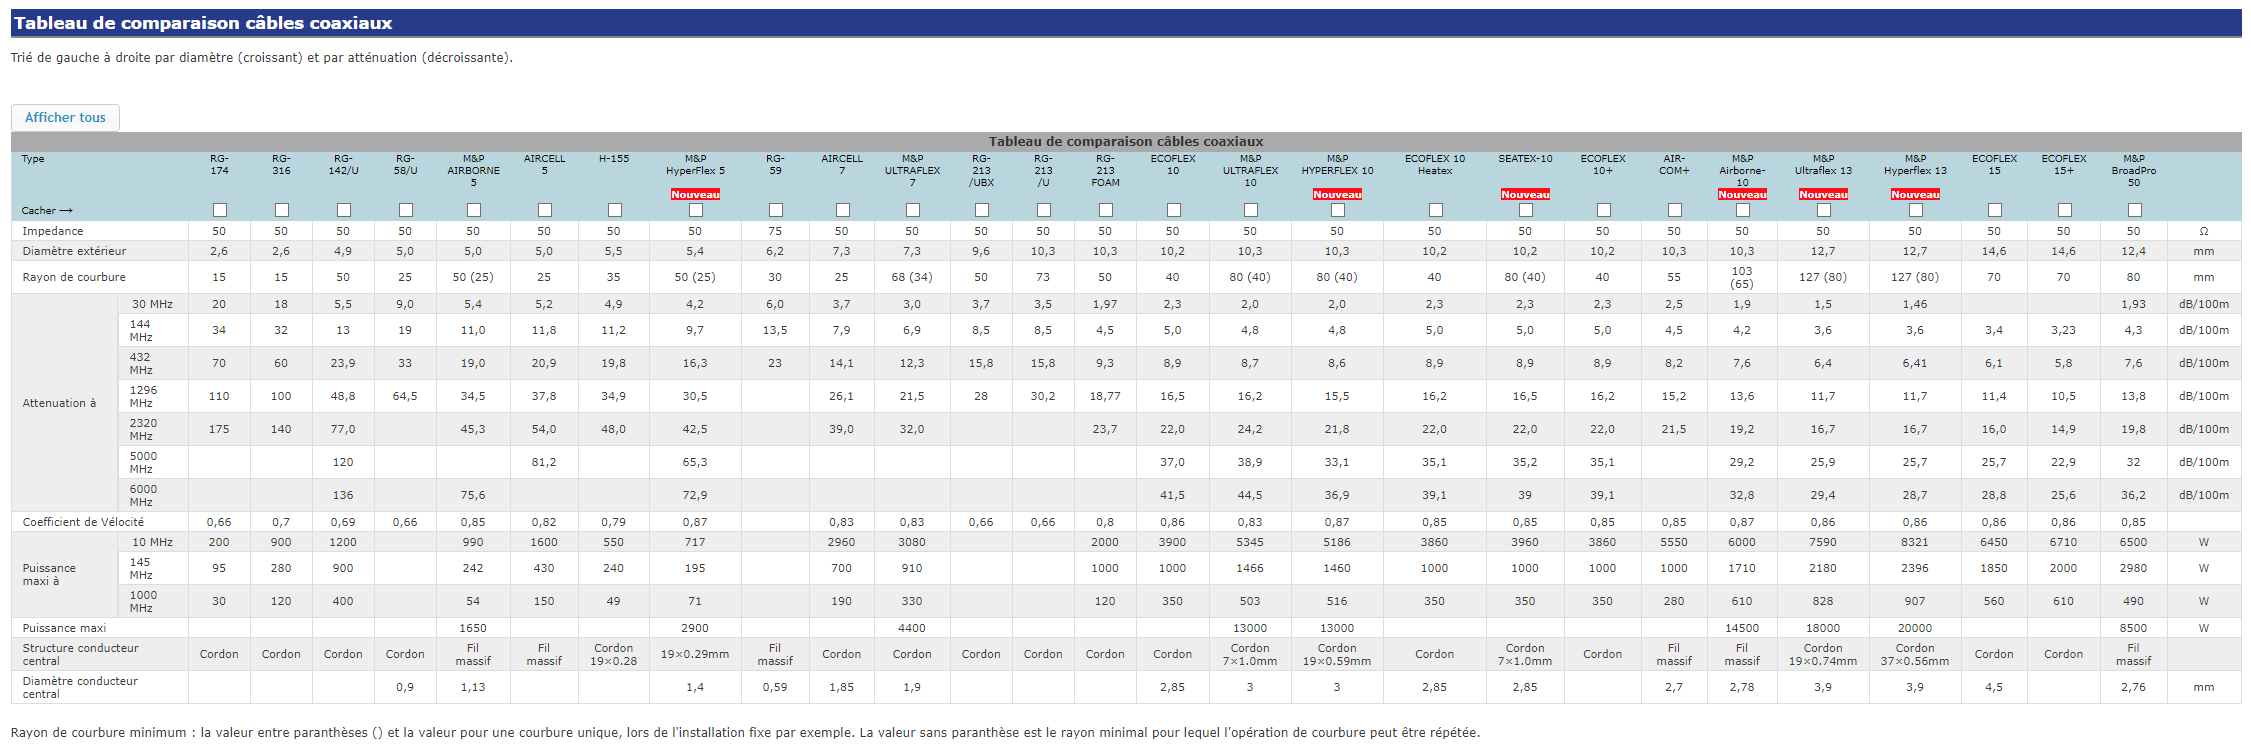Viewport: 2251px width, 750px height.
Task: Select the Impedance row label
Action: coord(53,231)
